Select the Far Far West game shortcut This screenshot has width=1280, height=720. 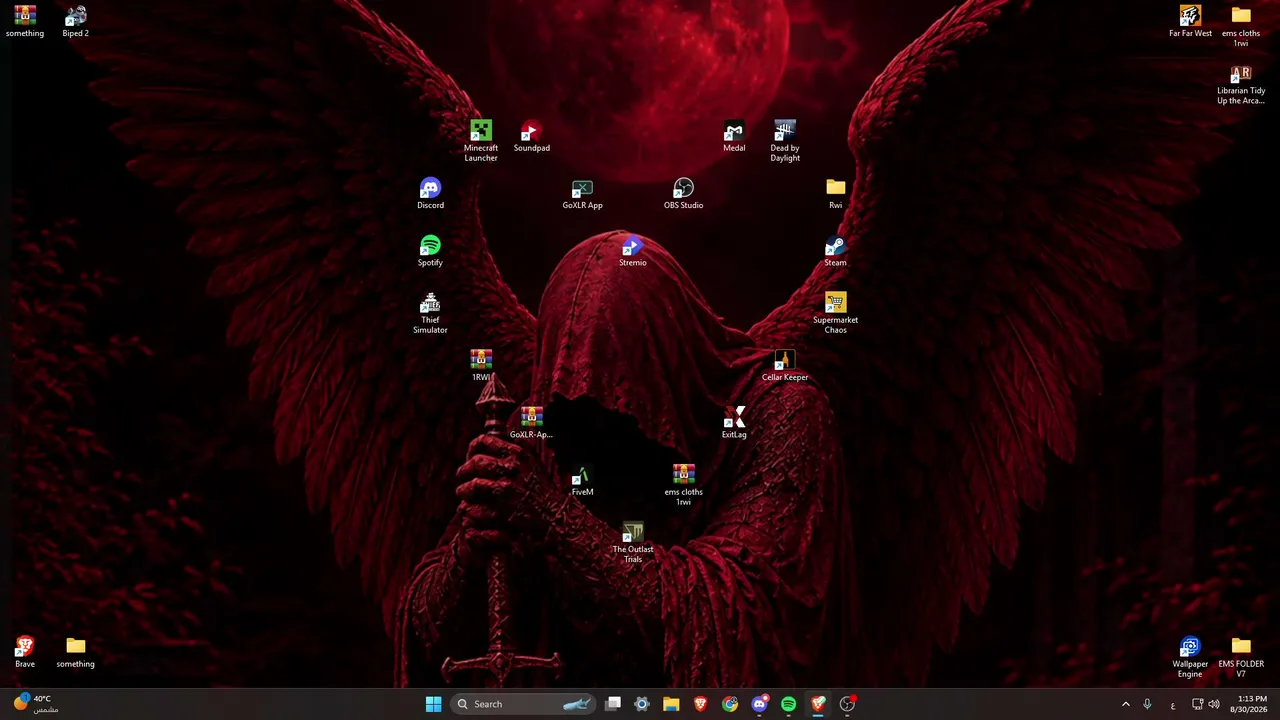(1190, 21)
